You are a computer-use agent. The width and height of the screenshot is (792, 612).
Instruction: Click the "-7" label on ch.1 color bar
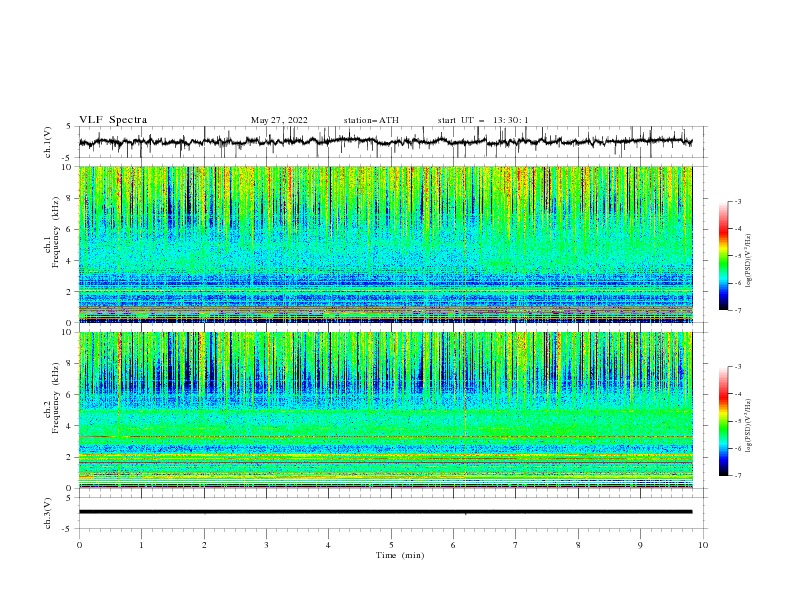[x=738, y=310]
